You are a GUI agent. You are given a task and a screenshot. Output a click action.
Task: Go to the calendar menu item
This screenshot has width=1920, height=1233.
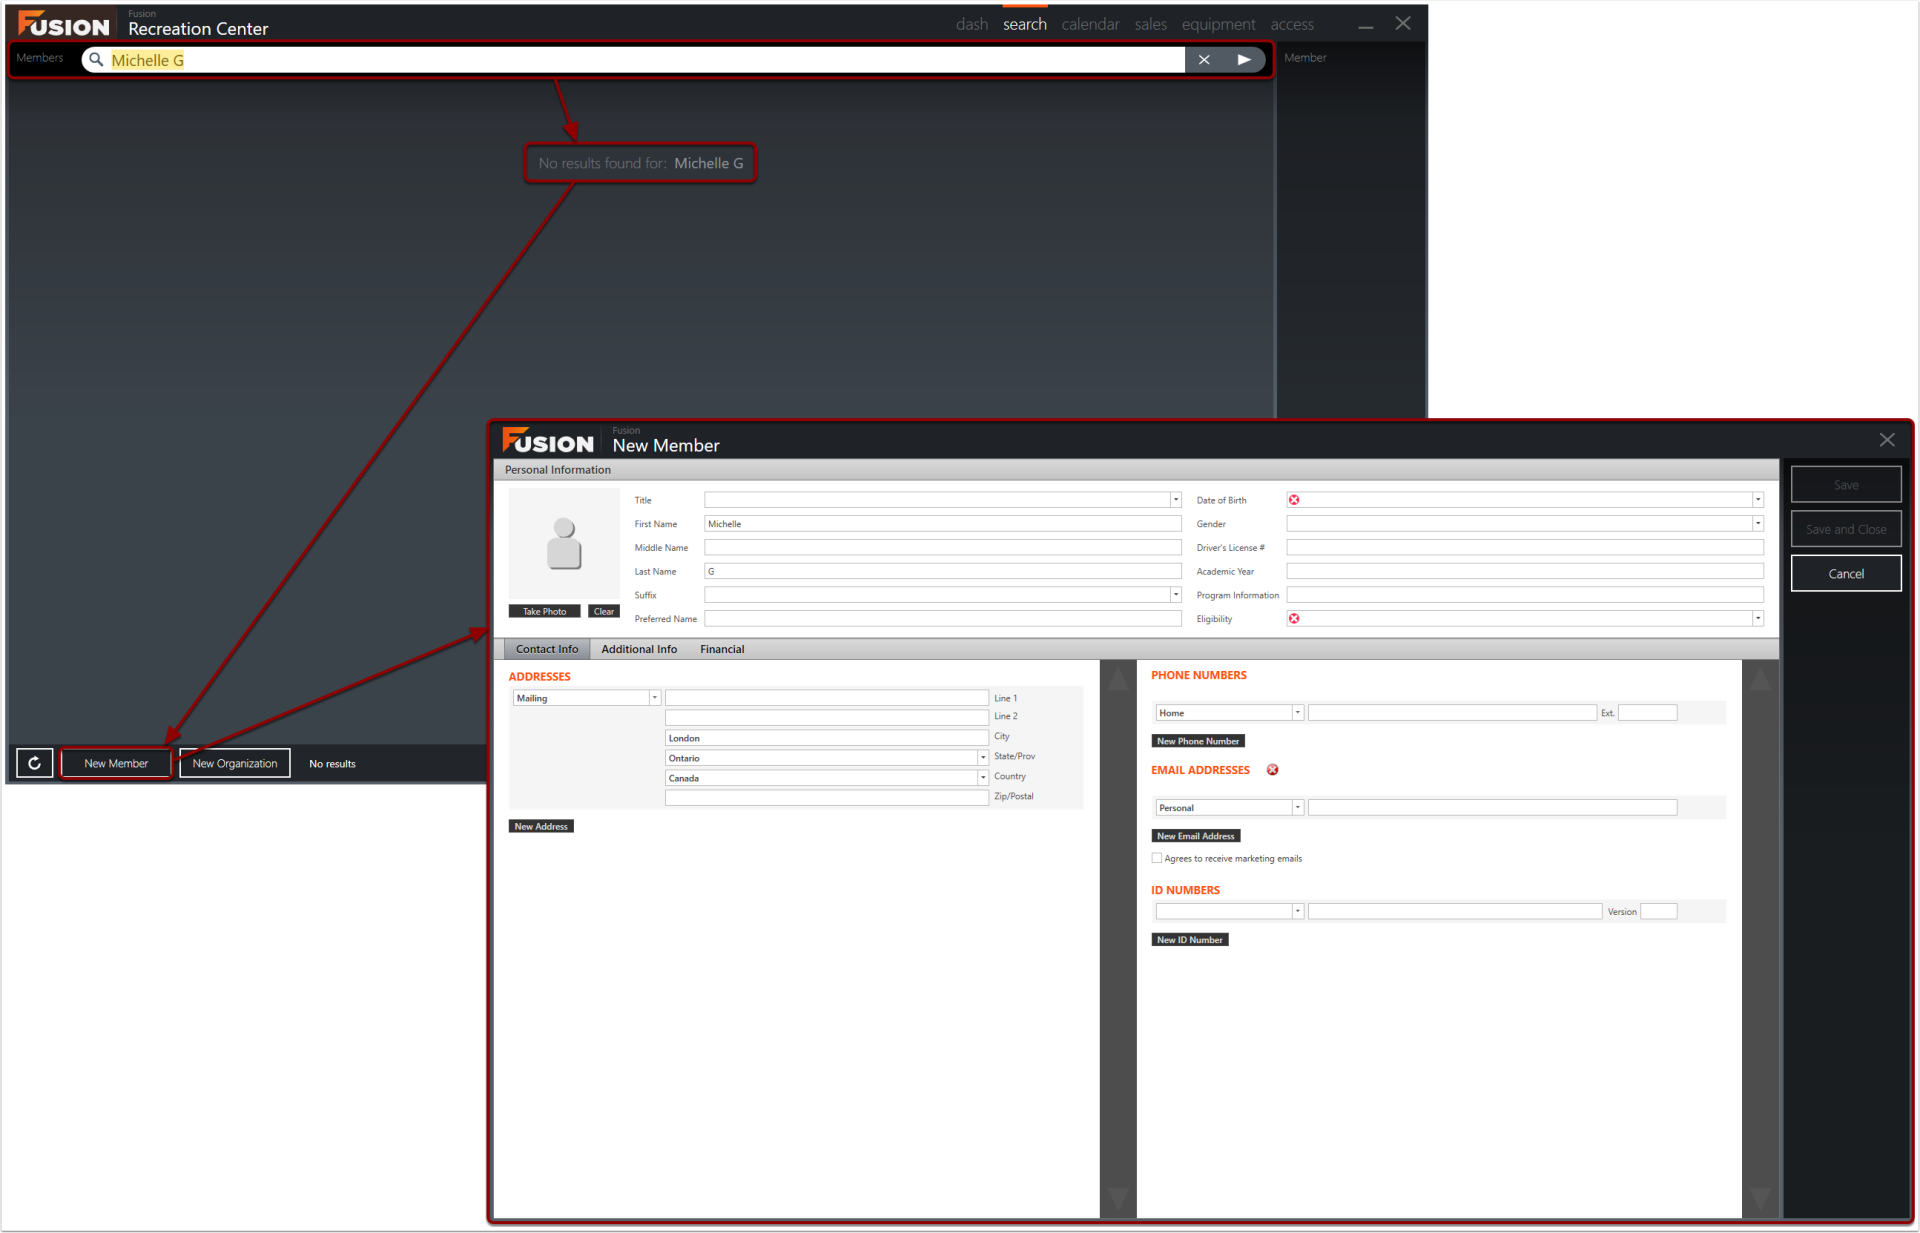tap(1089, 24)
